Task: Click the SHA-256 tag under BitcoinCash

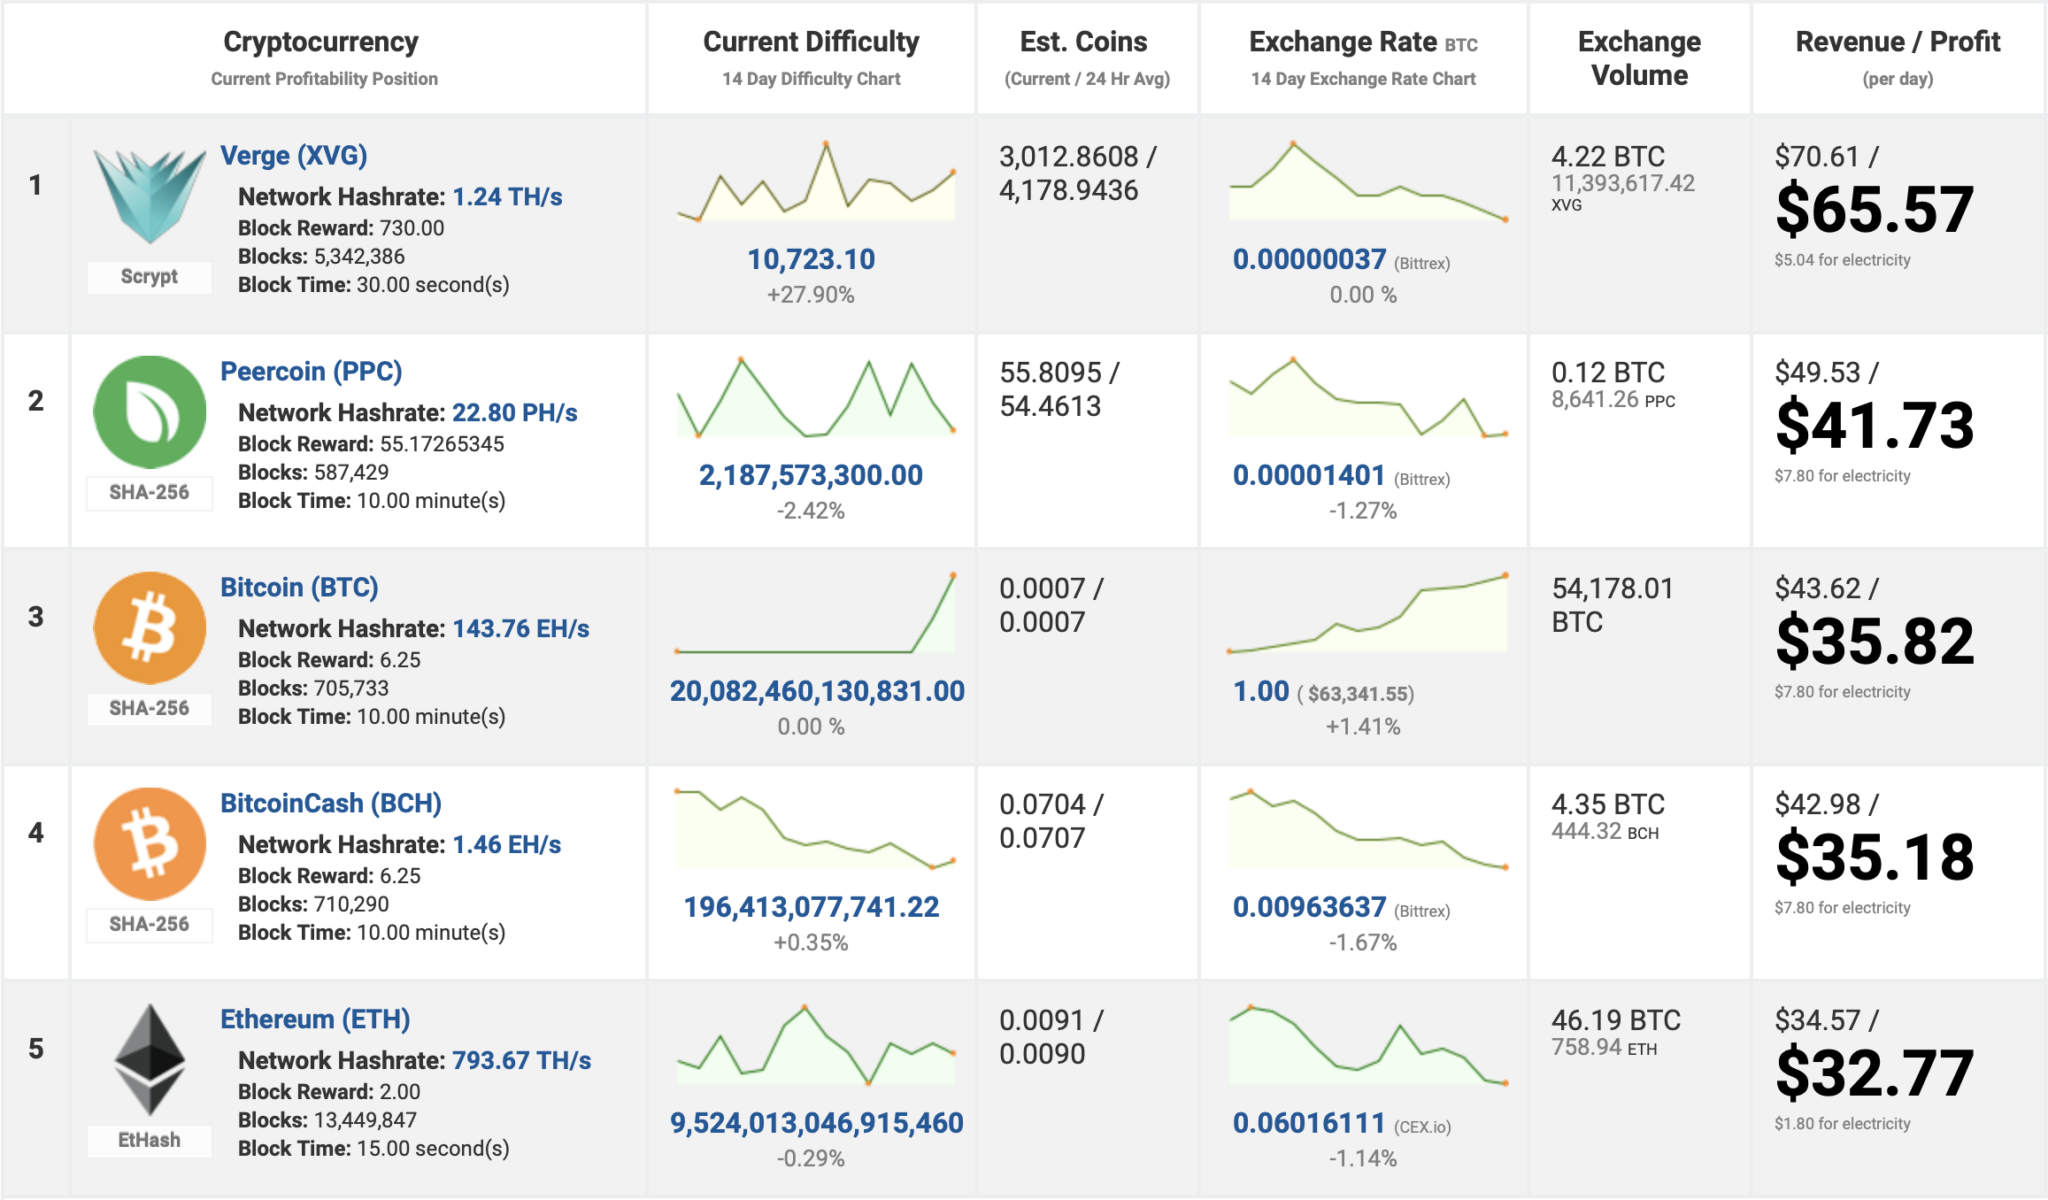Action: [x=149, y=925]
